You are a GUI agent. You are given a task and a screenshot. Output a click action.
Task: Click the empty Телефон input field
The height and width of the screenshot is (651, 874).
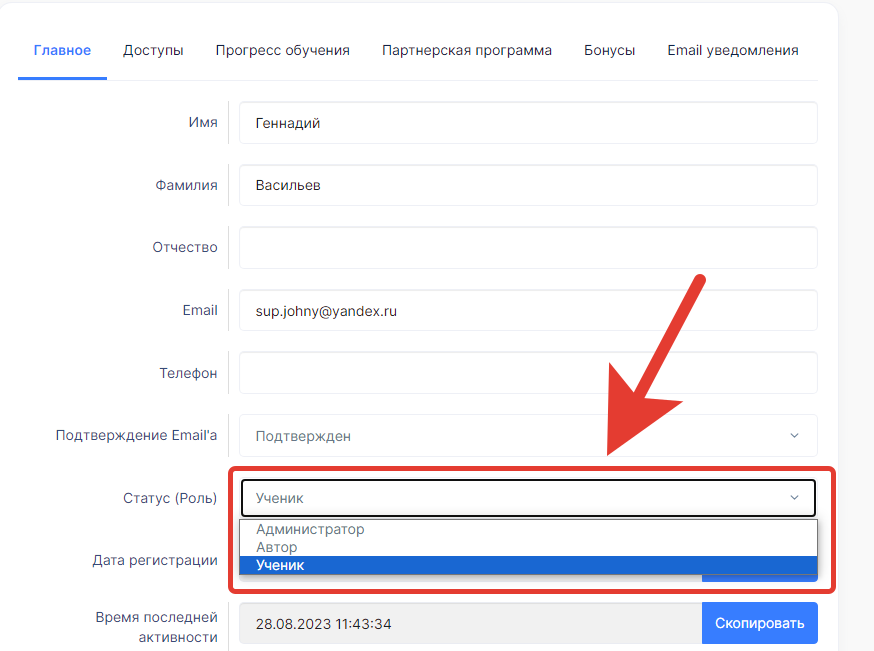point(527,373)
